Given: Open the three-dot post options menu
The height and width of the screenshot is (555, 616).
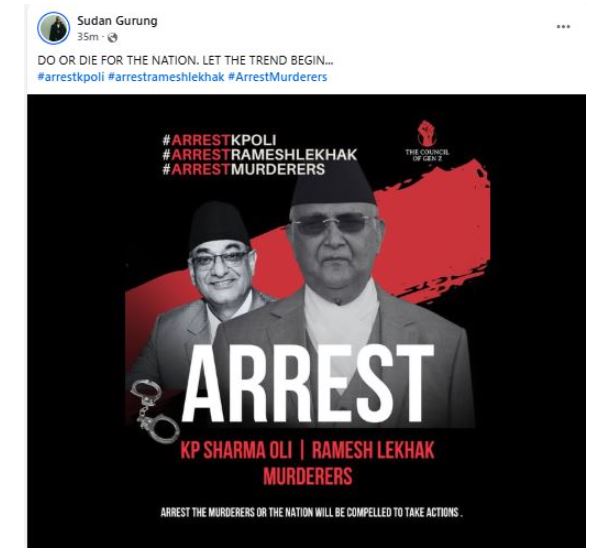Looking at the screenshot, I should (563, 27).
